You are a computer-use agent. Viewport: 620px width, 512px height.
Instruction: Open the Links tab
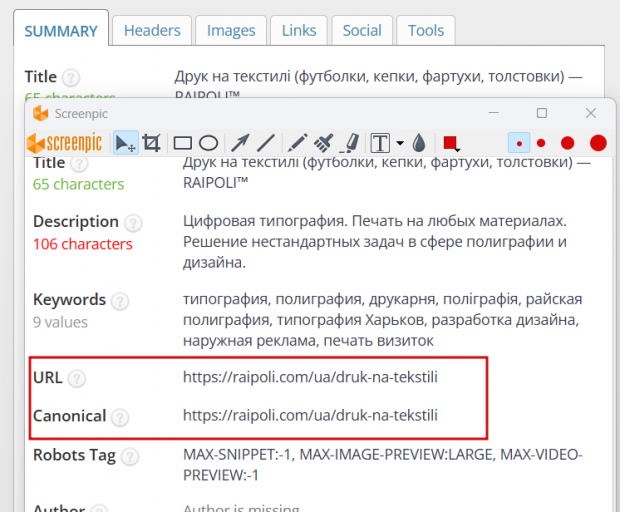pos(299,30)
